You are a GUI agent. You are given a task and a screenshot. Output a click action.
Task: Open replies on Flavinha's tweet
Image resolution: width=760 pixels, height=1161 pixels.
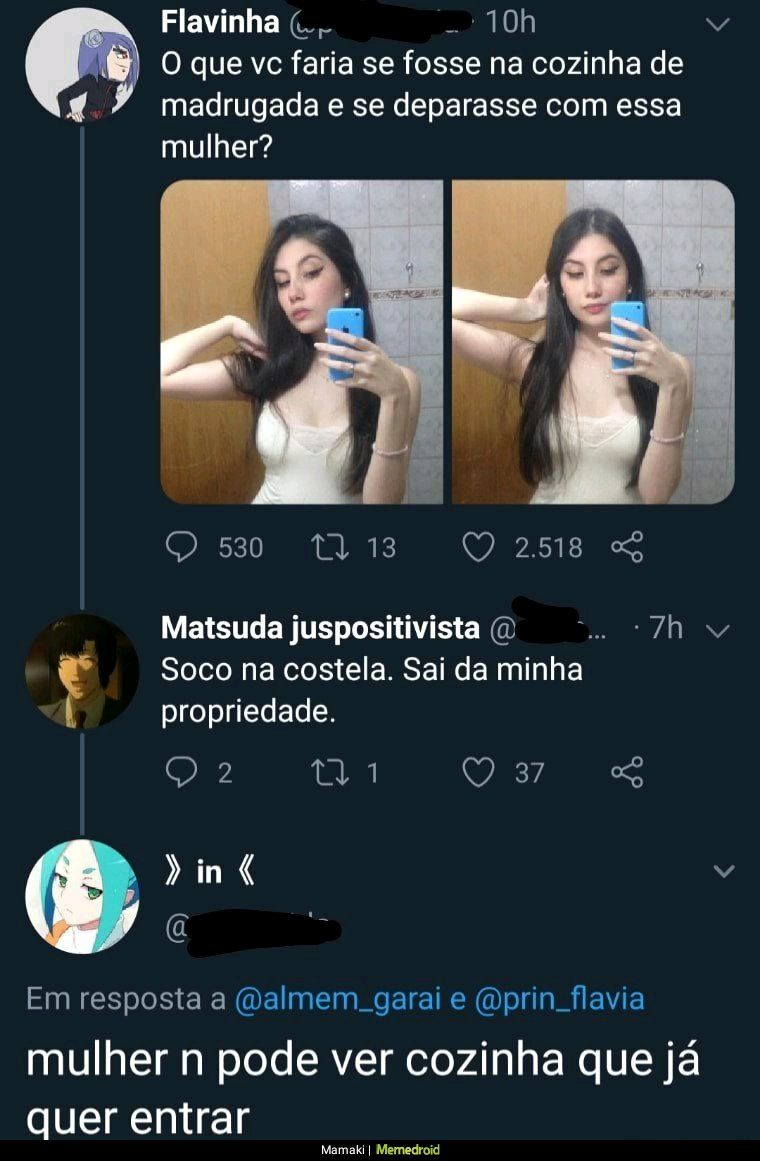[181, 547]
